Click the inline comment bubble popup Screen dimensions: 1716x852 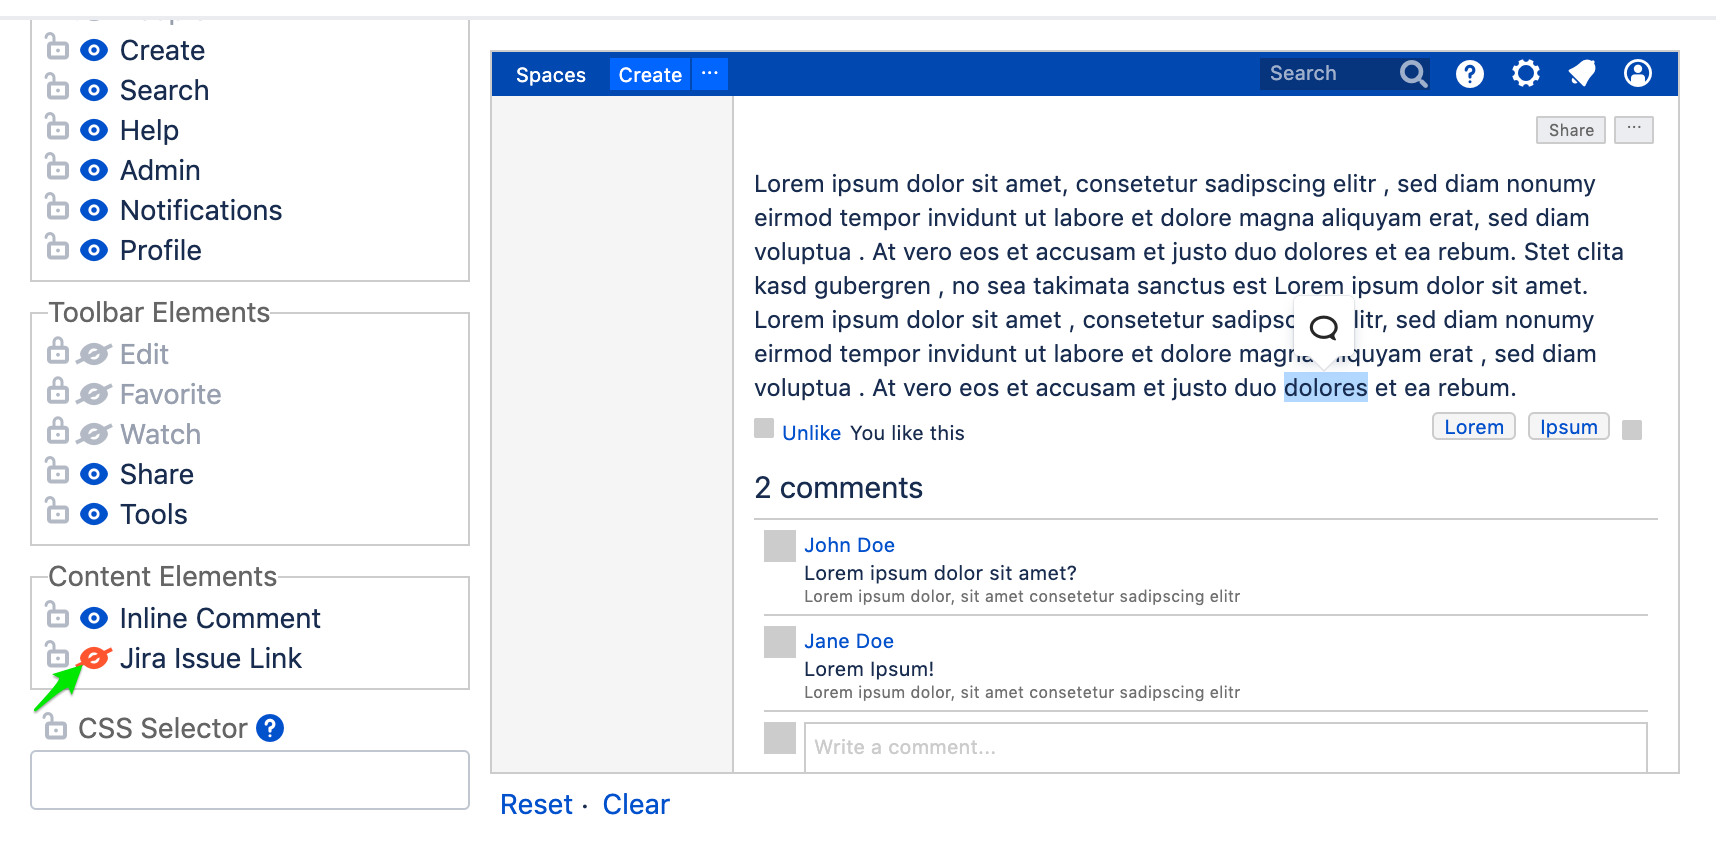click(1324, 328)
